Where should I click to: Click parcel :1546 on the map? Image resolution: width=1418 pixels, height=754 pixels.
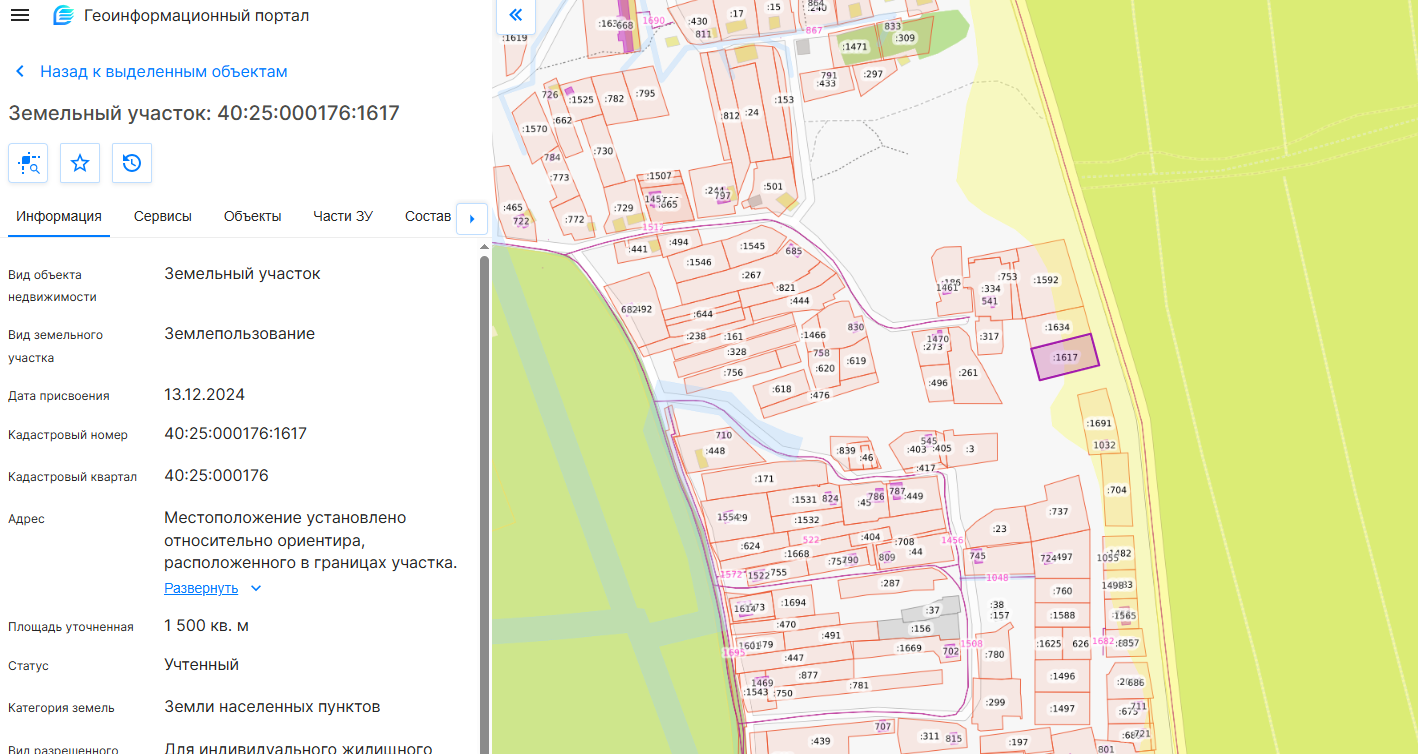click(x=699, y=262)
